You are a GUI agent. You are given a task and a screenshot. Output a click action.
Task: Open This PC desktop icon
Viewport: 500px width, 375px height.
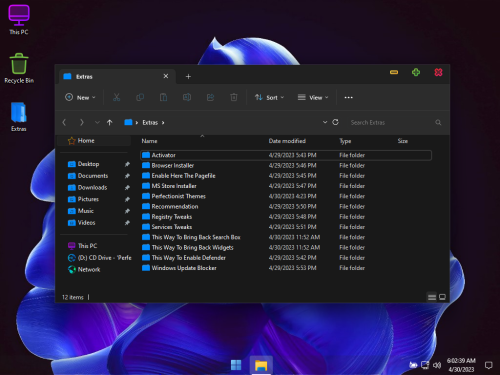point(19,20)
